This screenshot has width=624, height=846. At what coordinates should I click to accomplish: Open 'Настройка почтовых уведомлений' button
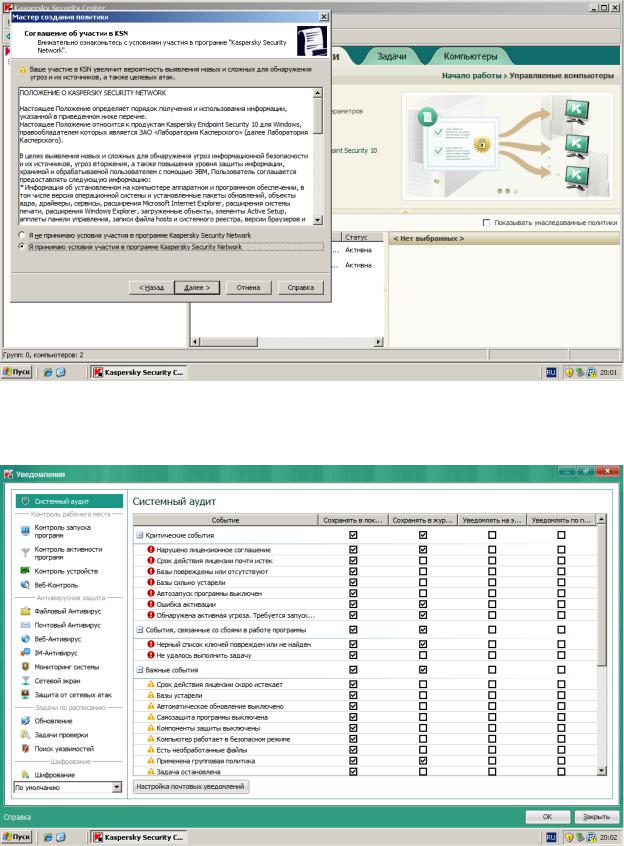[x=191, y=787]
